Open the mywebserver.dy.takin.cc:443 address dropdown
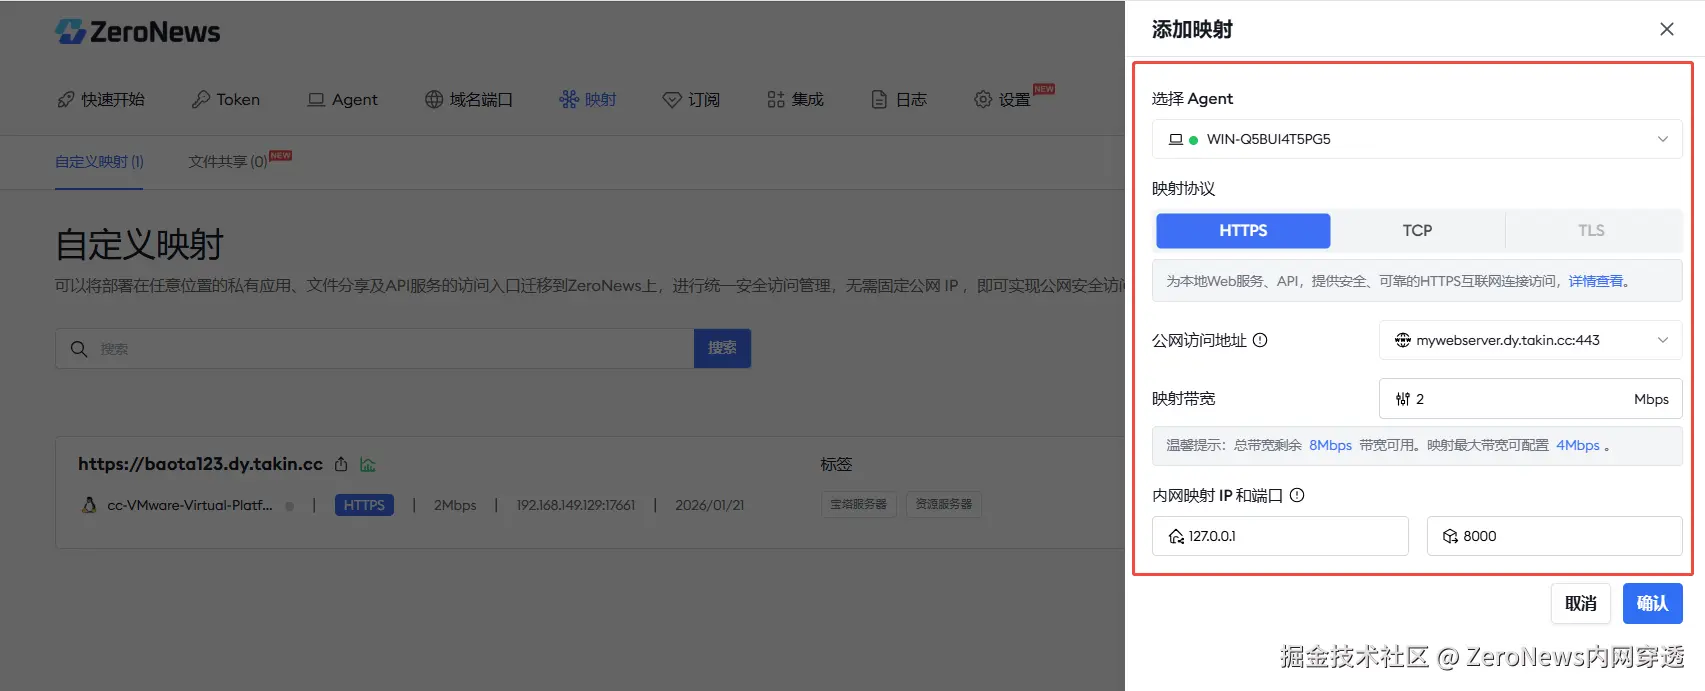 point(1531,340)
